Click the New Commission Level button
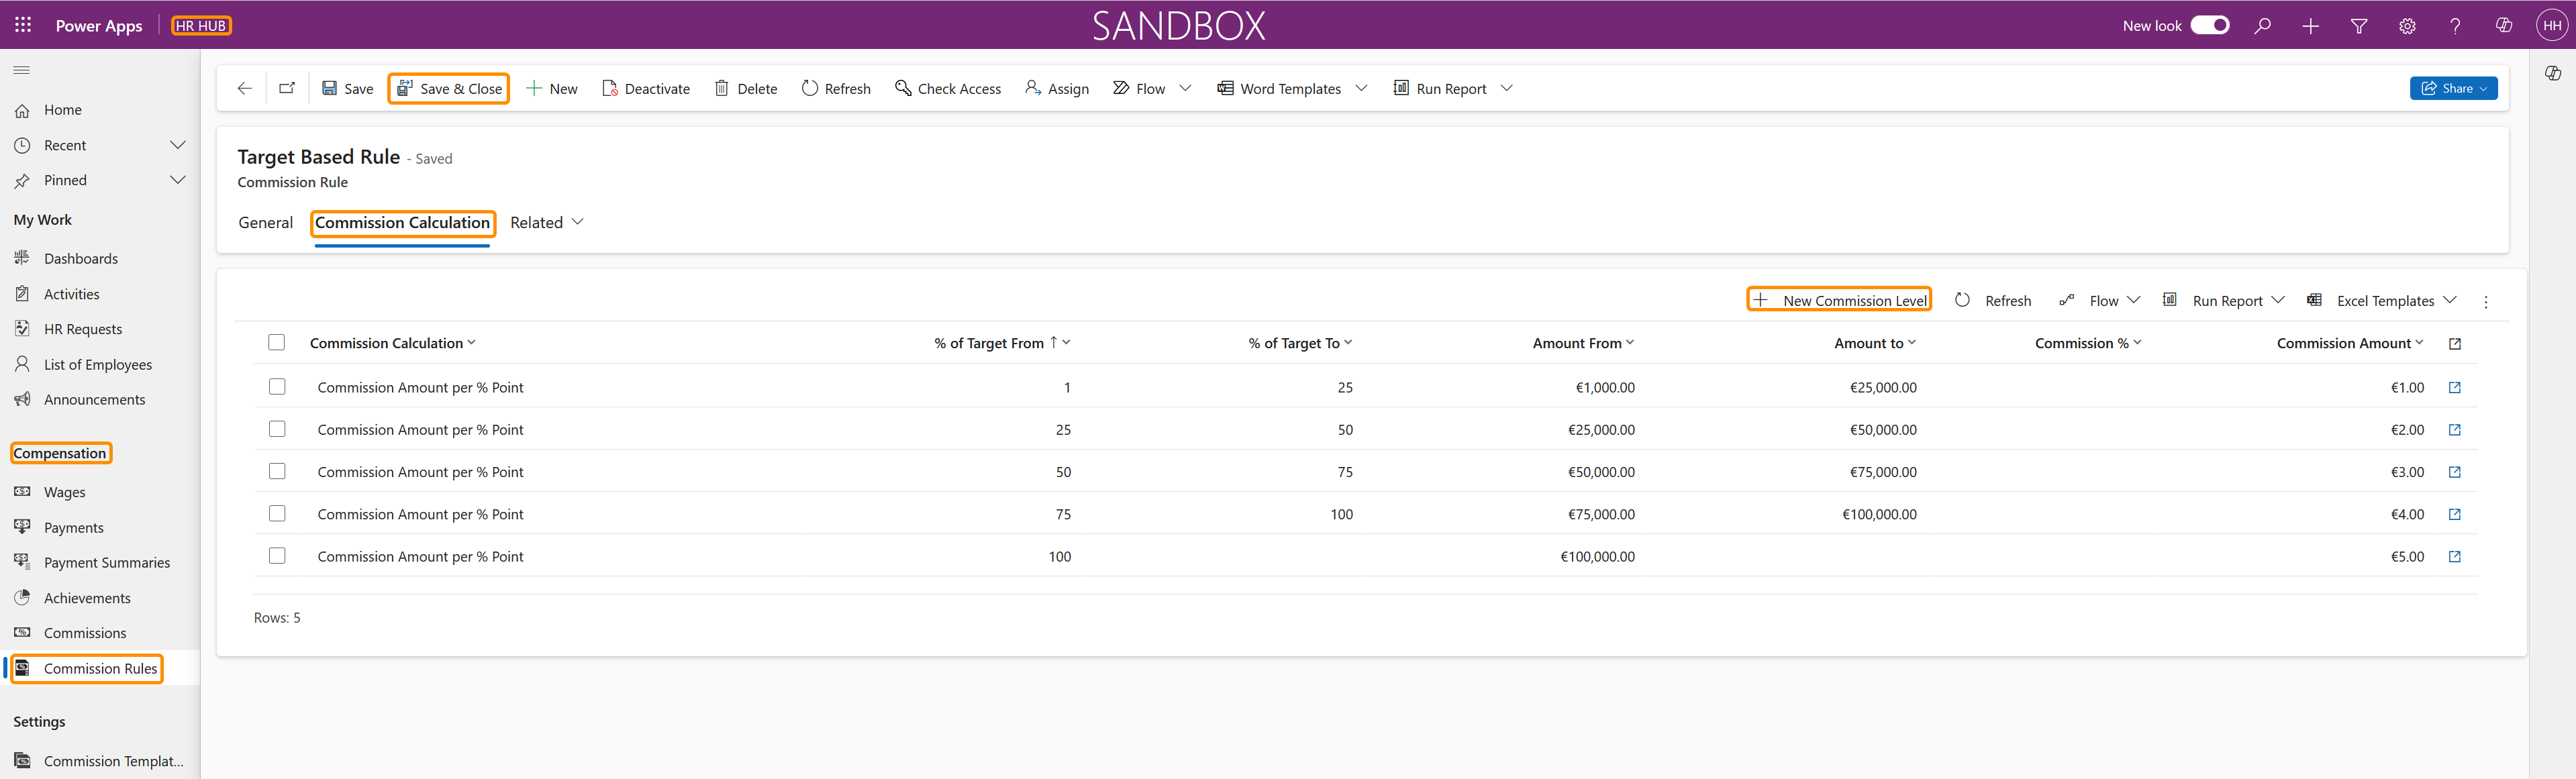2576x779 pixels. 1838,300
